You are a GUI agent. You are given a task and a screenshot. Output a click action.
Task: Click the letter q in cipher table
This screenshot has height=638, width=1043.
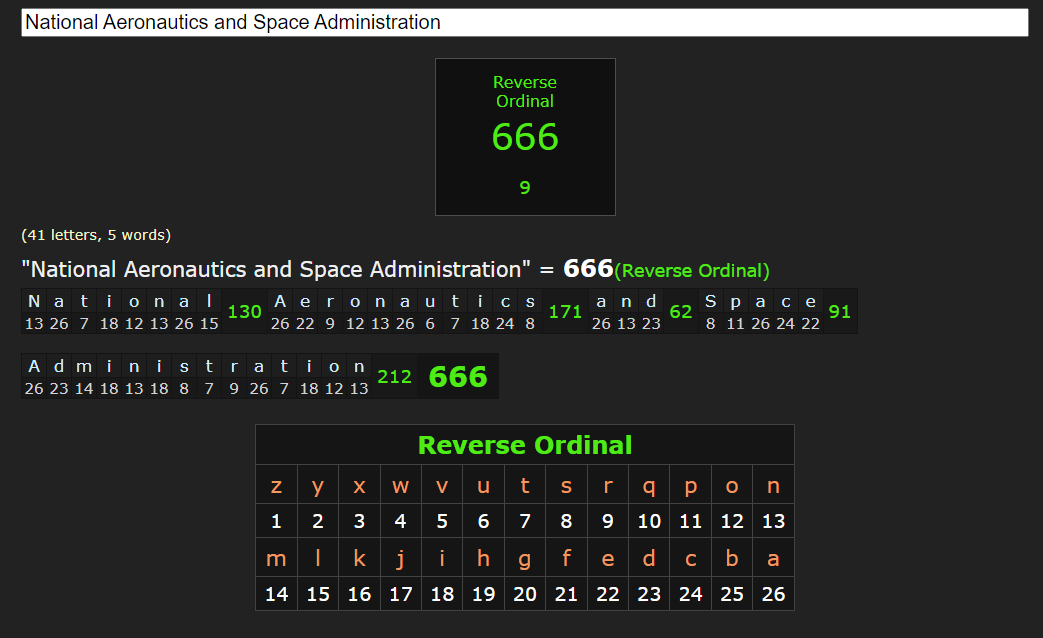click(x=649, y=486)
